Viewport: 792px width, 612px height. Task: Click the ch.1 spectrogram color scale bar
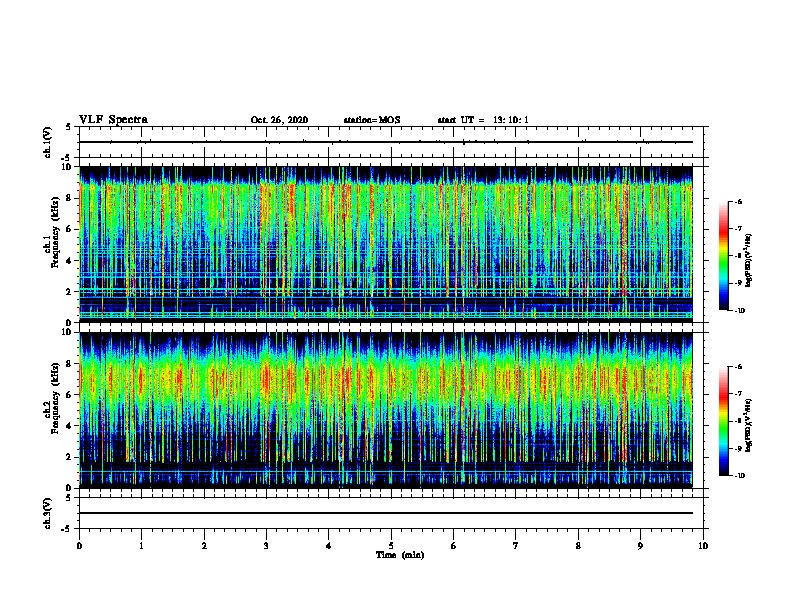point(724,256)
